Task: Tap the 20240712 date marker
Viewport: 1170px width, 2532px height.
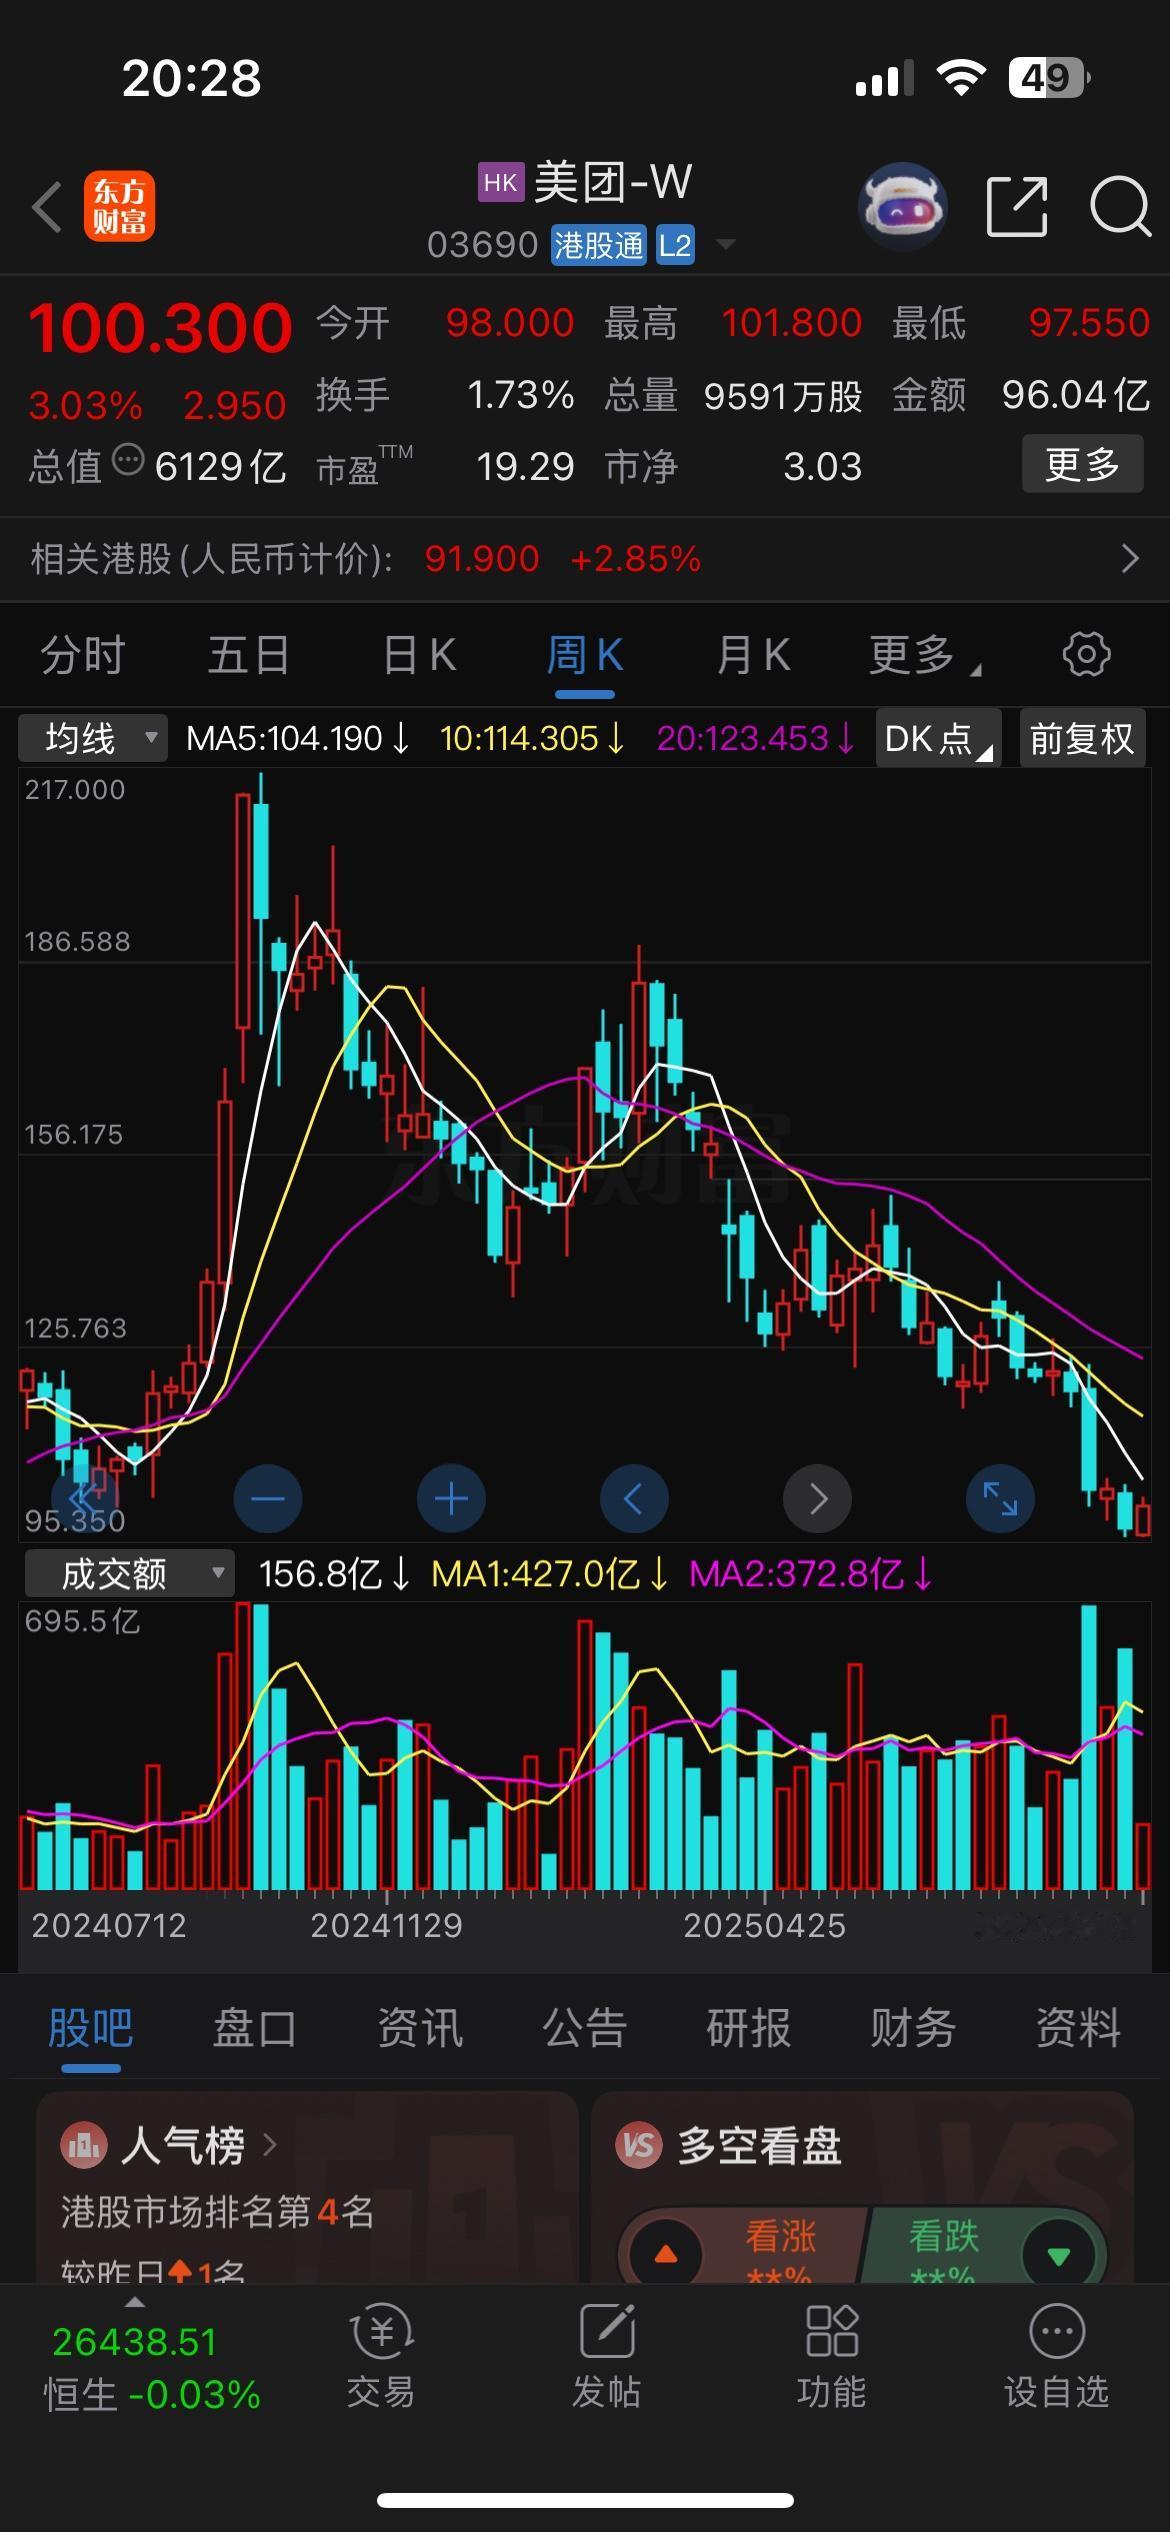Action: tap(109, 1926)
